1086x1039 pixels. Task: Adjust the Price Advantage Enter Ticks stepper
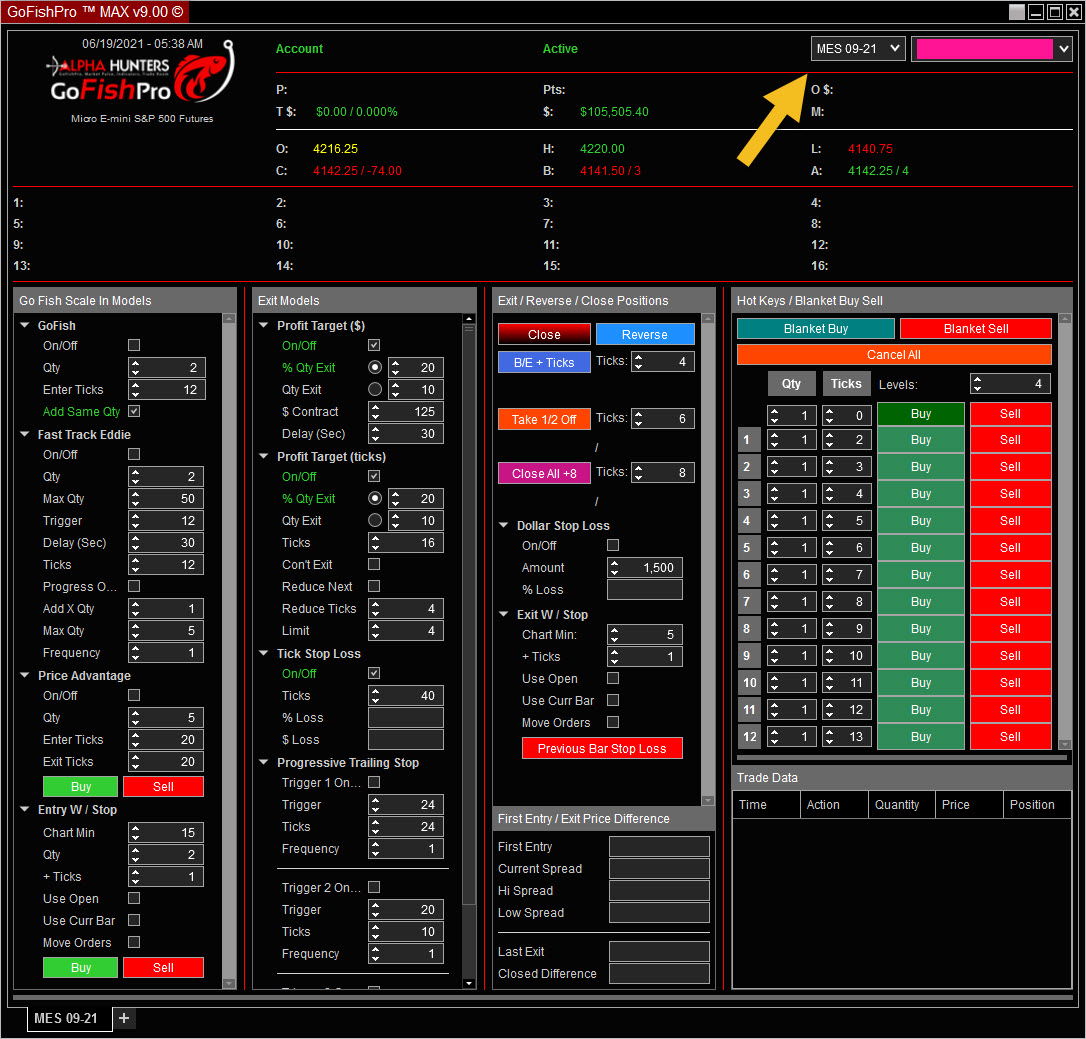(x=135, y=740)
